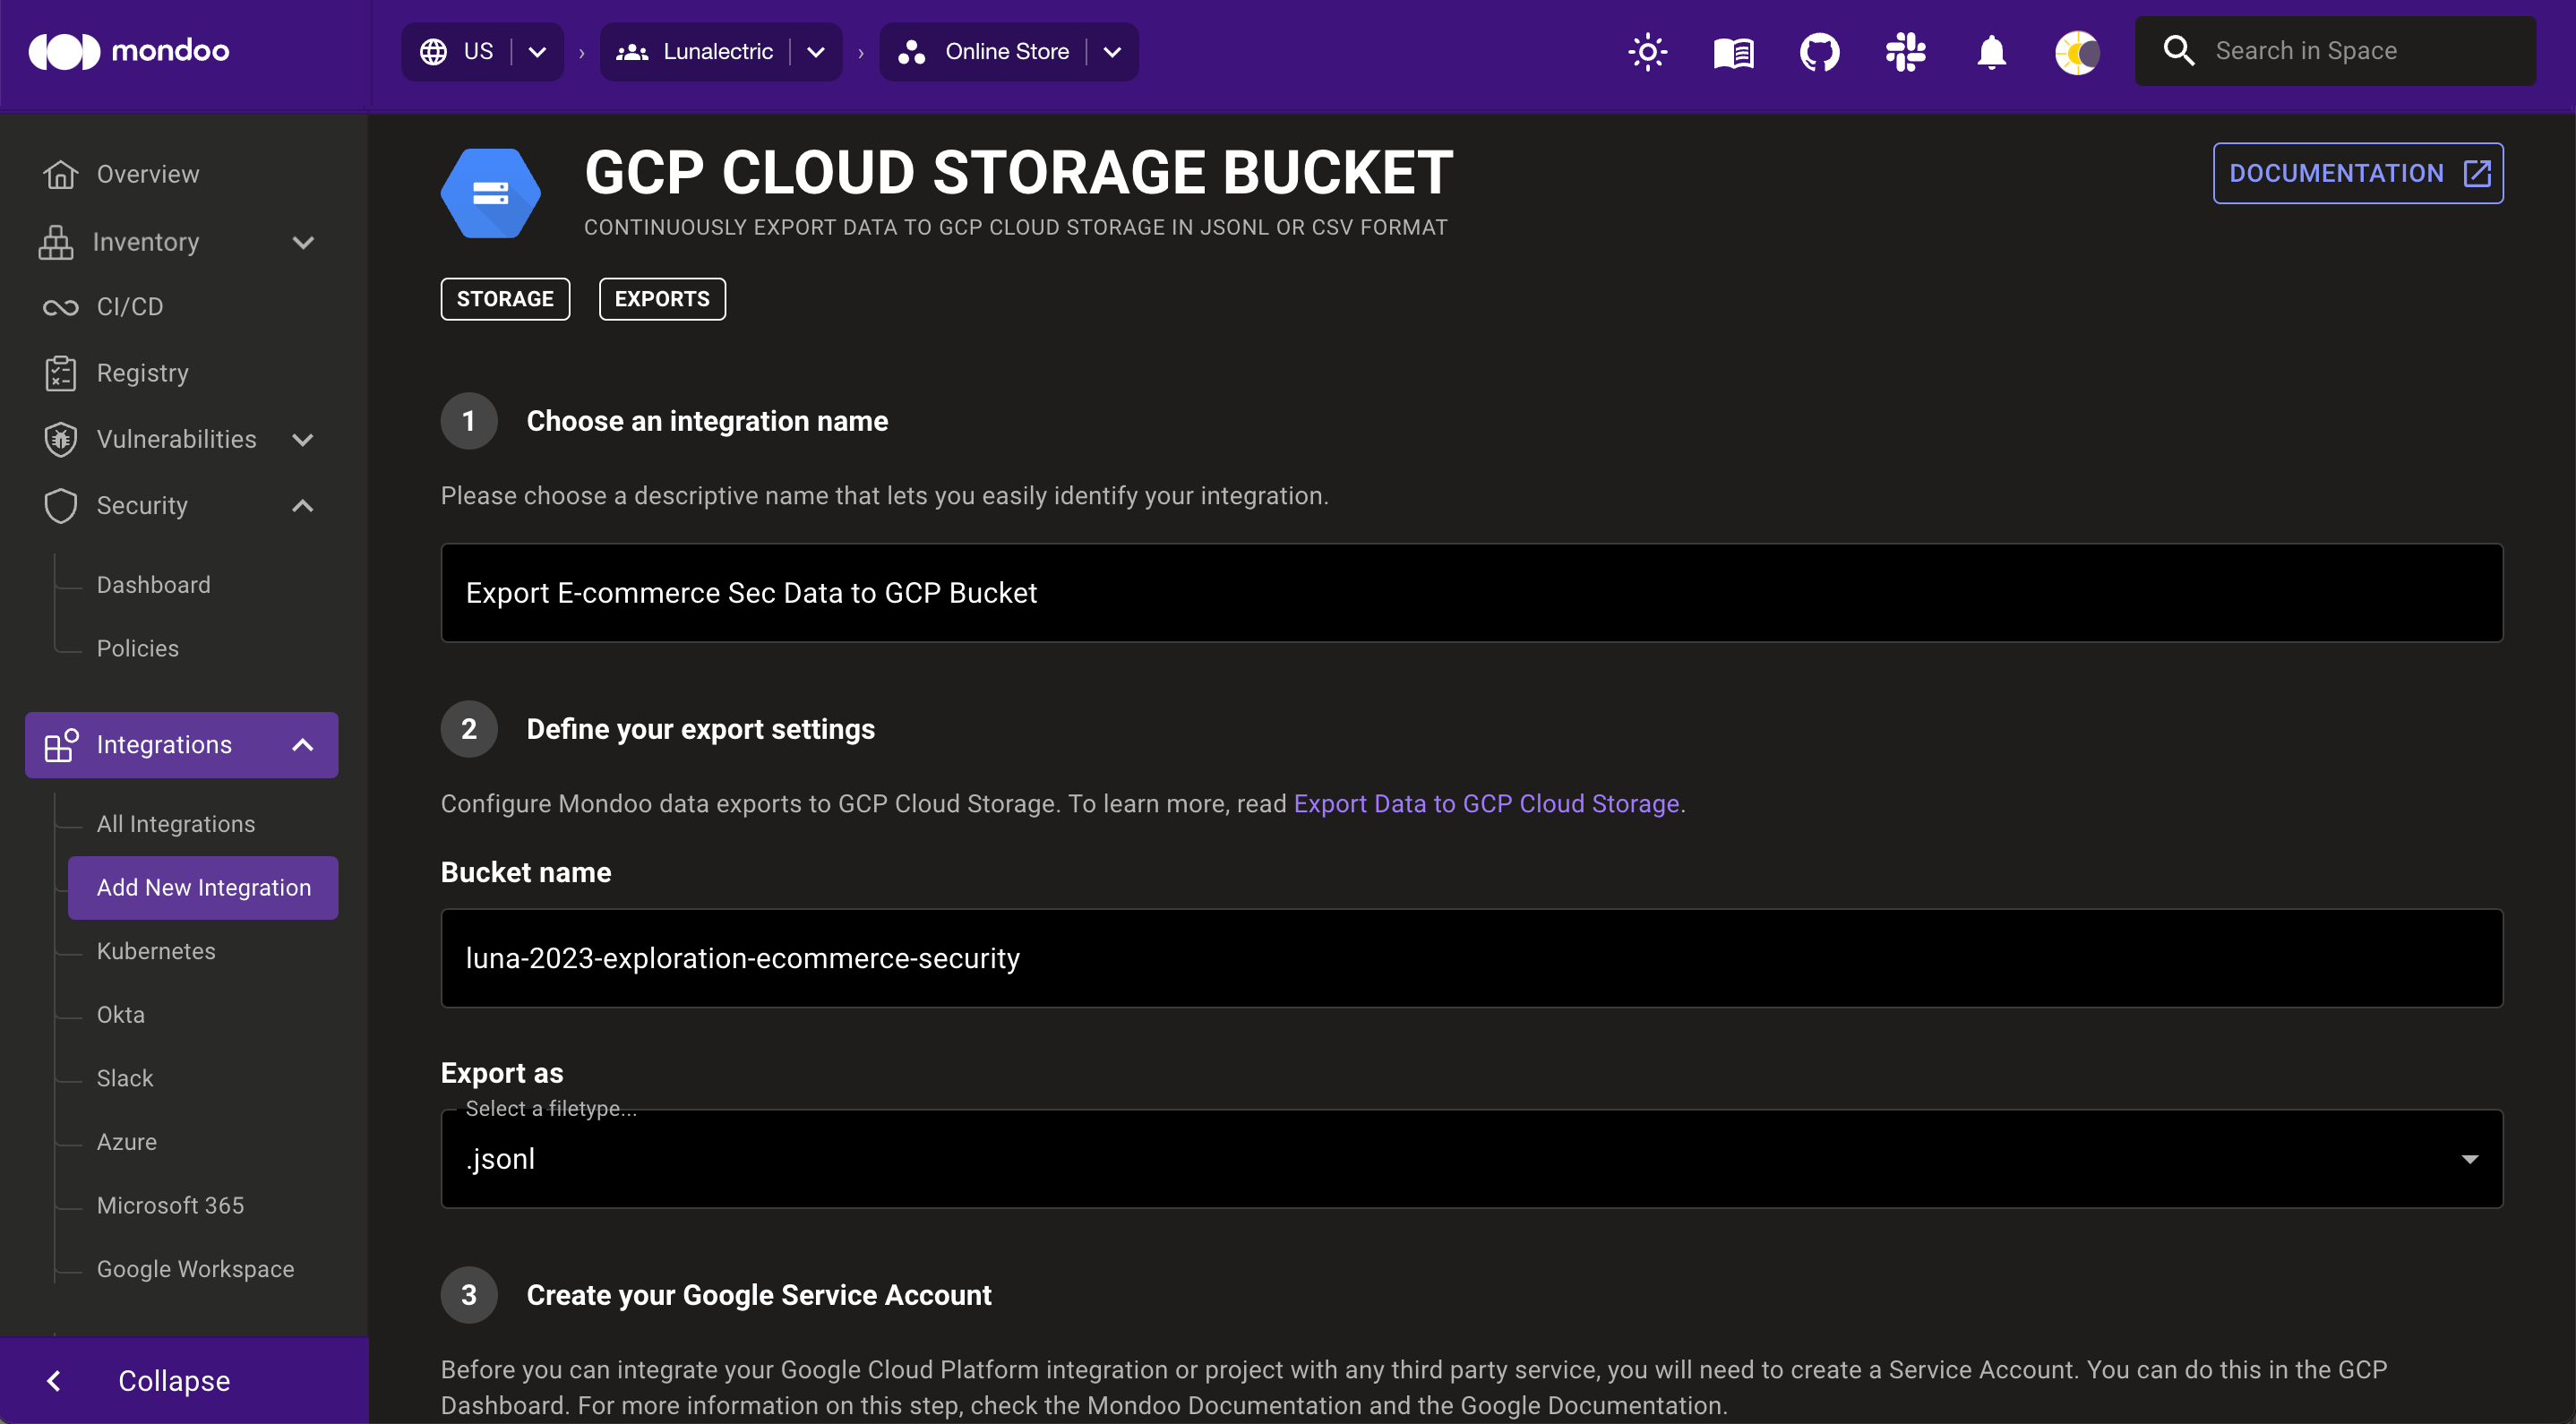Viewport: 2576px width, 1424px height.
Task: Expand the Lunalectric space dropdown
Action: (x=817, y=51)
